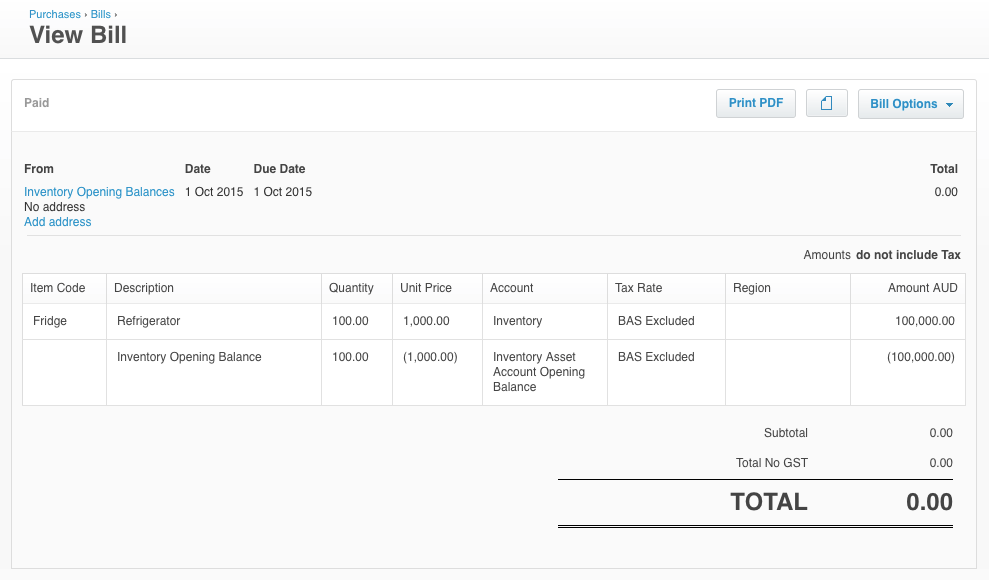Click the Bill Options dropdown arrow
This screenshot has width=989, height=580.
[947, 103]
